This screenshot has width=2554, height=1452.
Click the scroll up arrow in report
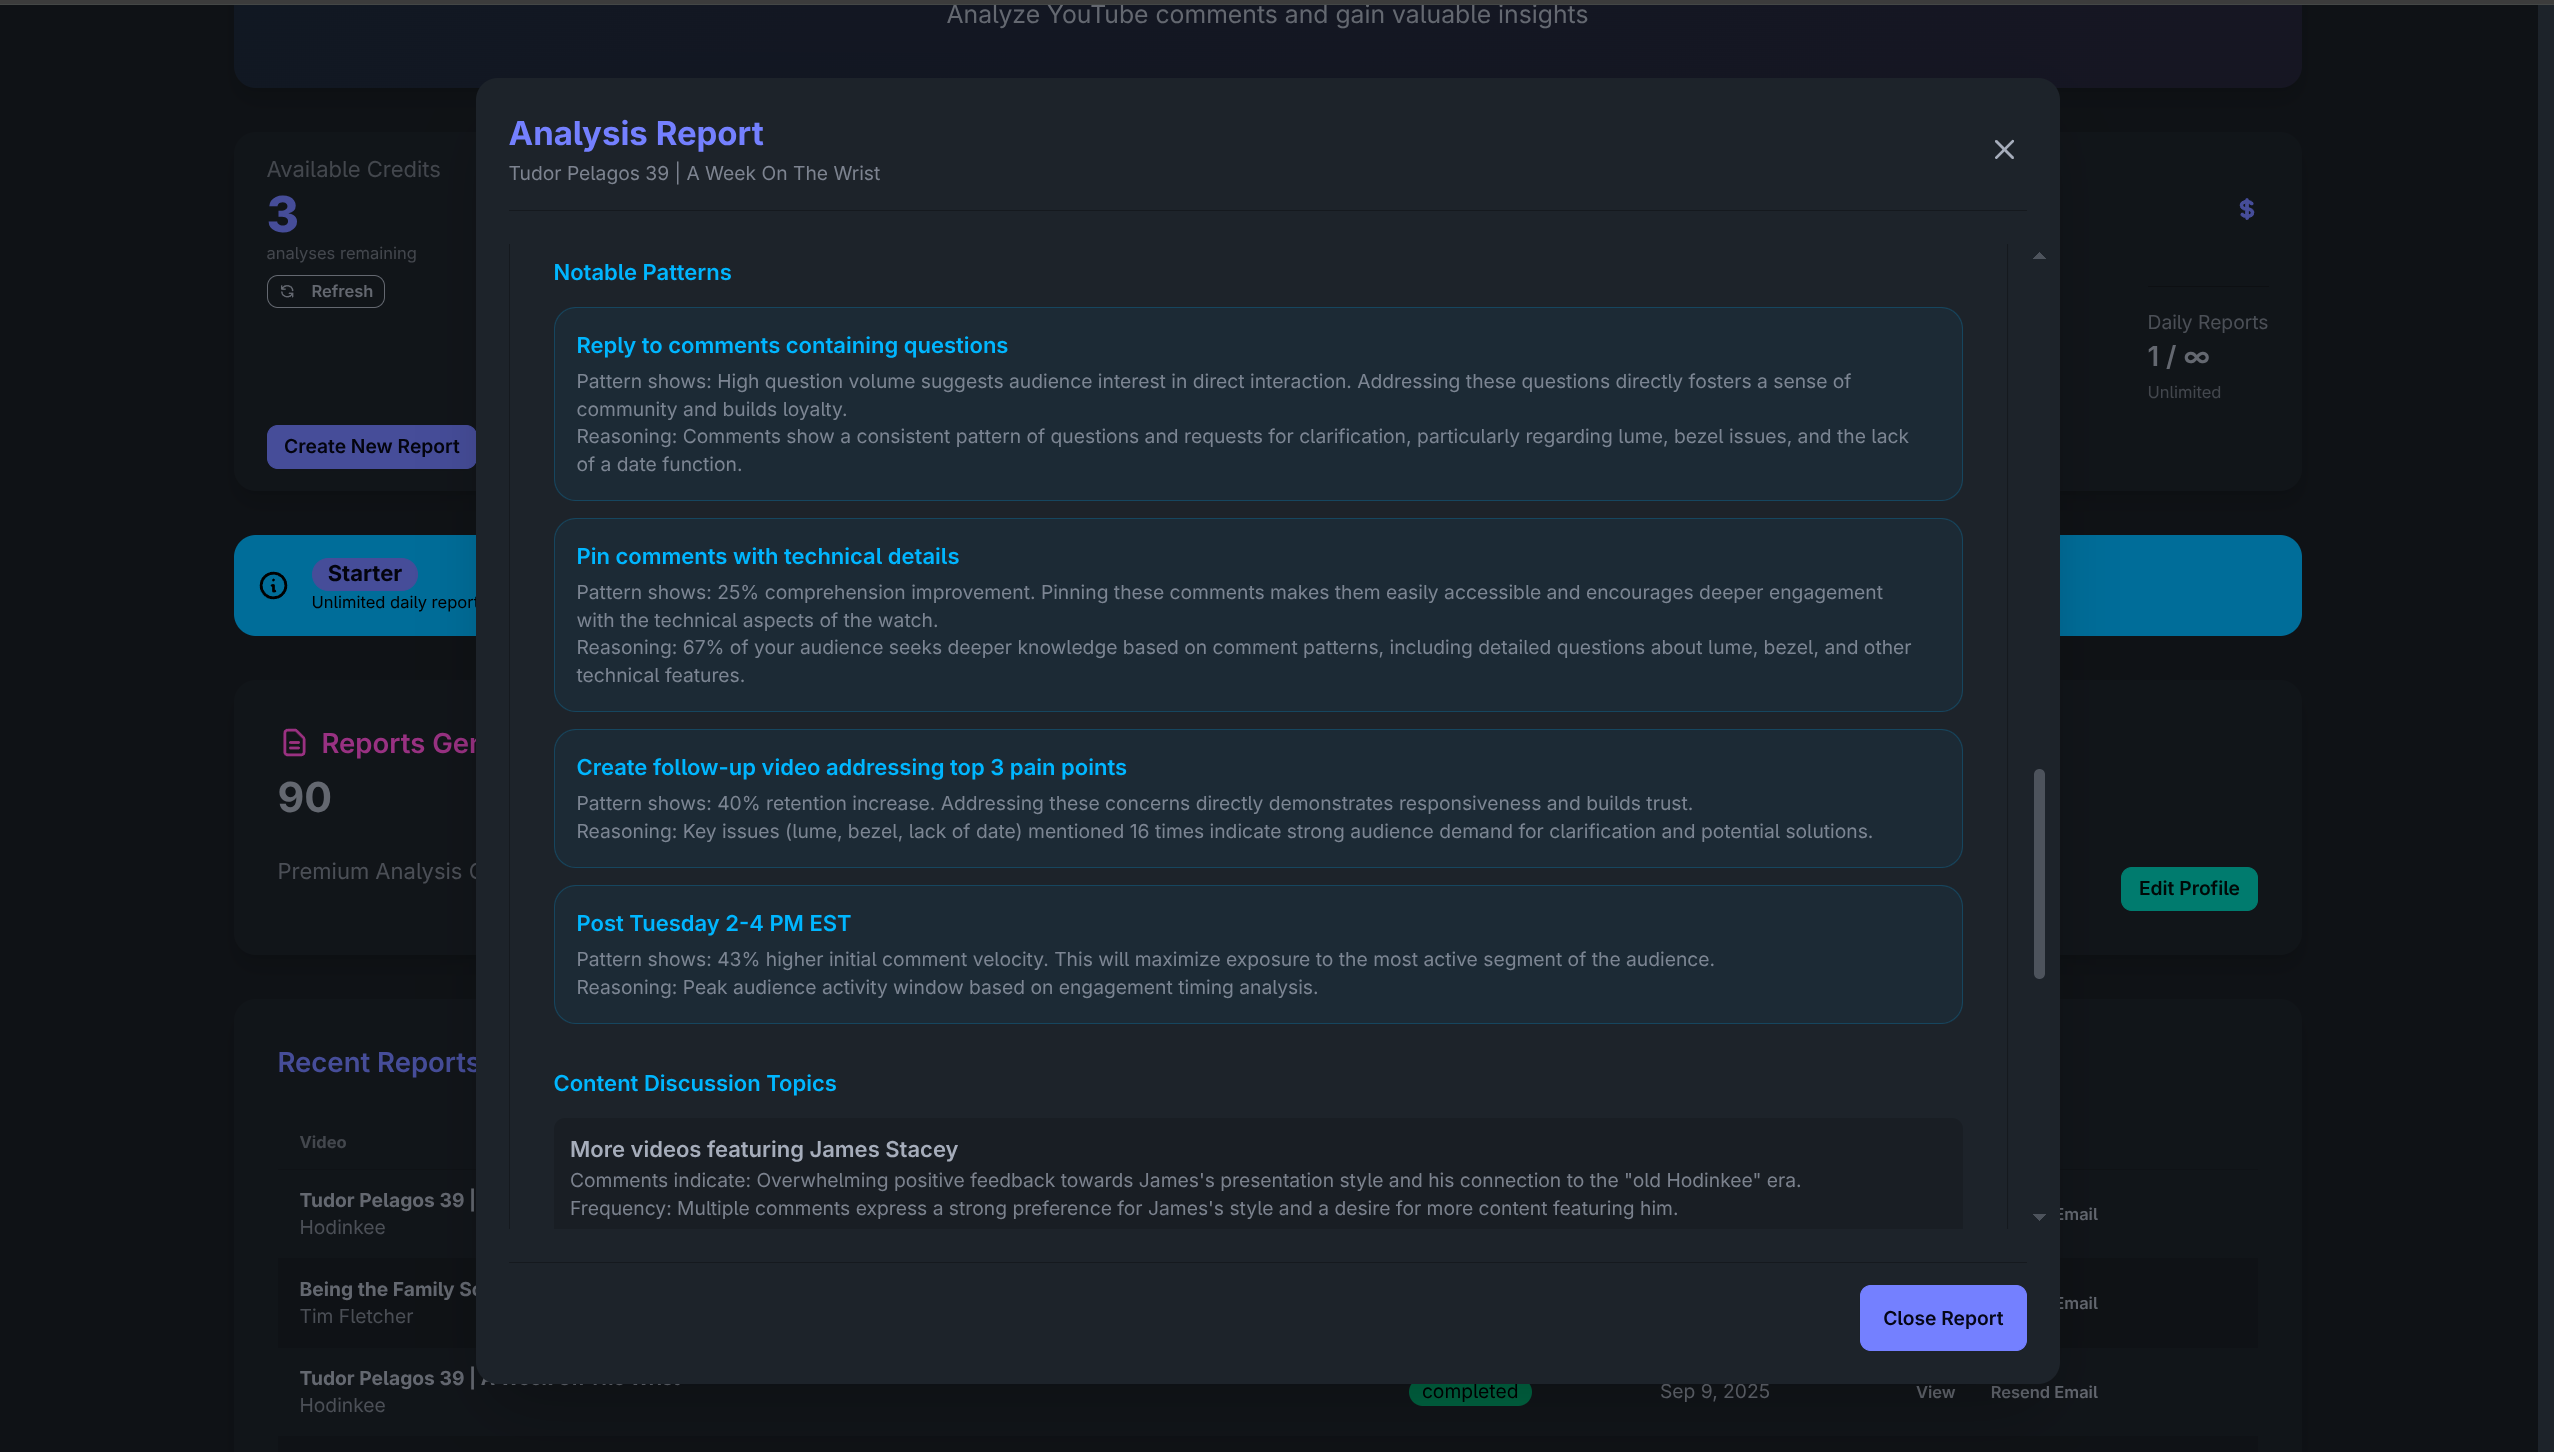pos(2039,256)
